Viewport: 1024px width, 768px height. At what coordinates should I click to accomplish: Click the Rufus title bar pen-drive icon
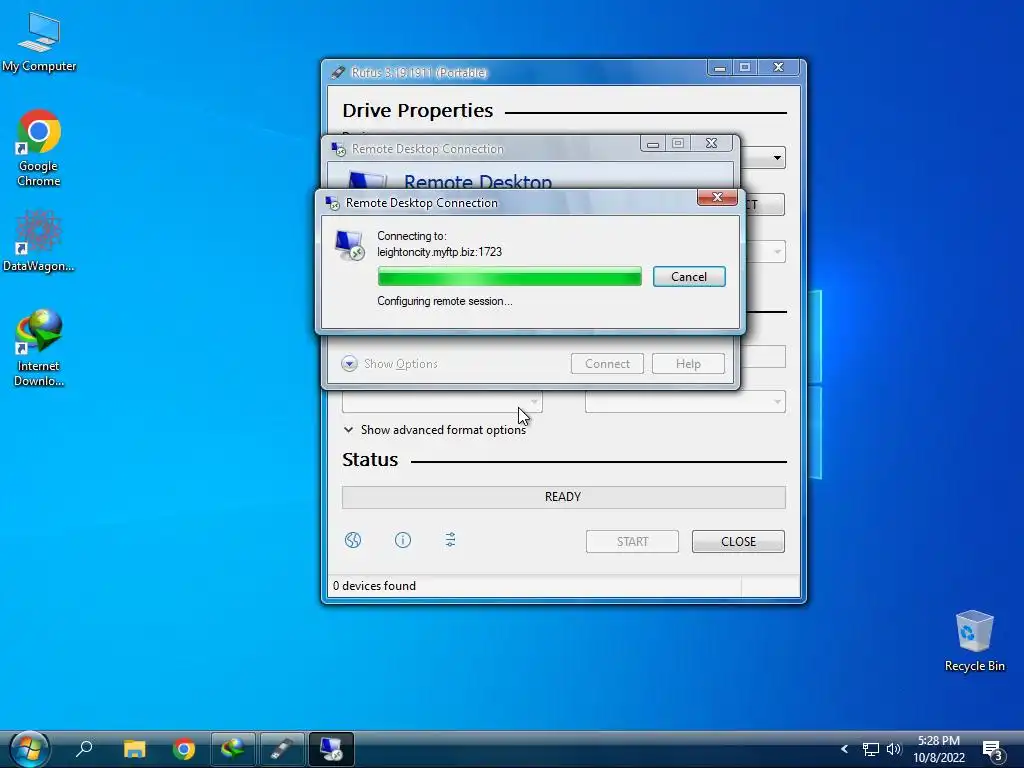[x=338, y=72]
